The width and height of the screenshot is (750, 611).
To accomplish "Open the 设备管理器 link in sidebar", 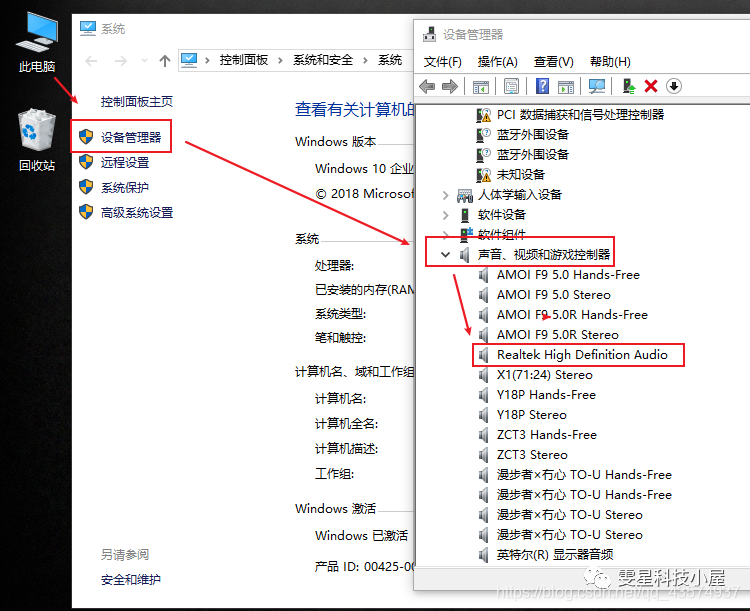I will coord(131,138).
